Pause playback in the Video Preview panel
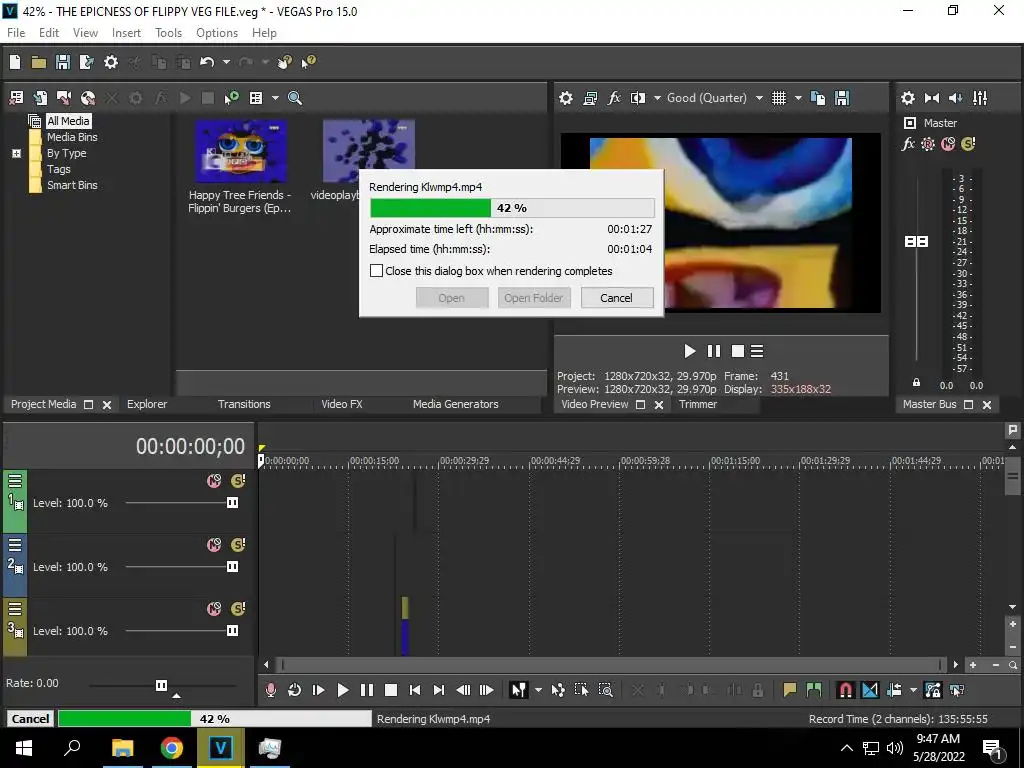Viewport: 1024px width, 768px height. [x=714, y=351]
